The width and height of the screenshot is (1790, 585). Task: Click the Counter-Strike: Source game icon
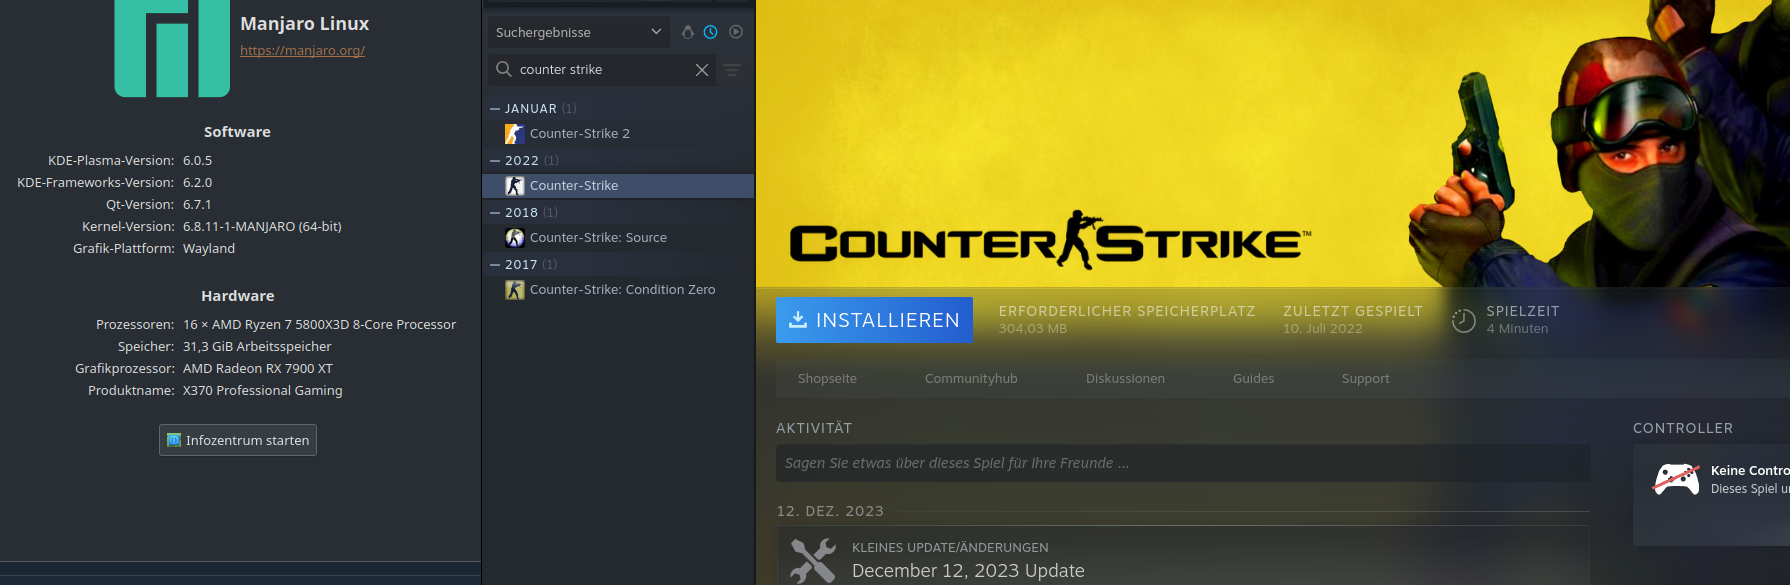pyautogui.click(x=515, y=238)
